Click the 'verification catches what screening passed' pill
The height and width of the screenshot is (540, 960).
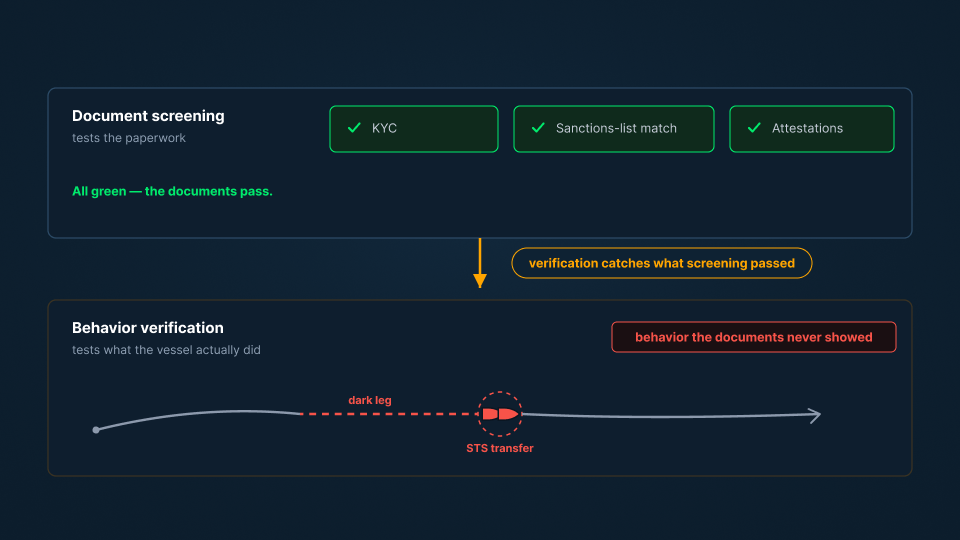[662, 263]
